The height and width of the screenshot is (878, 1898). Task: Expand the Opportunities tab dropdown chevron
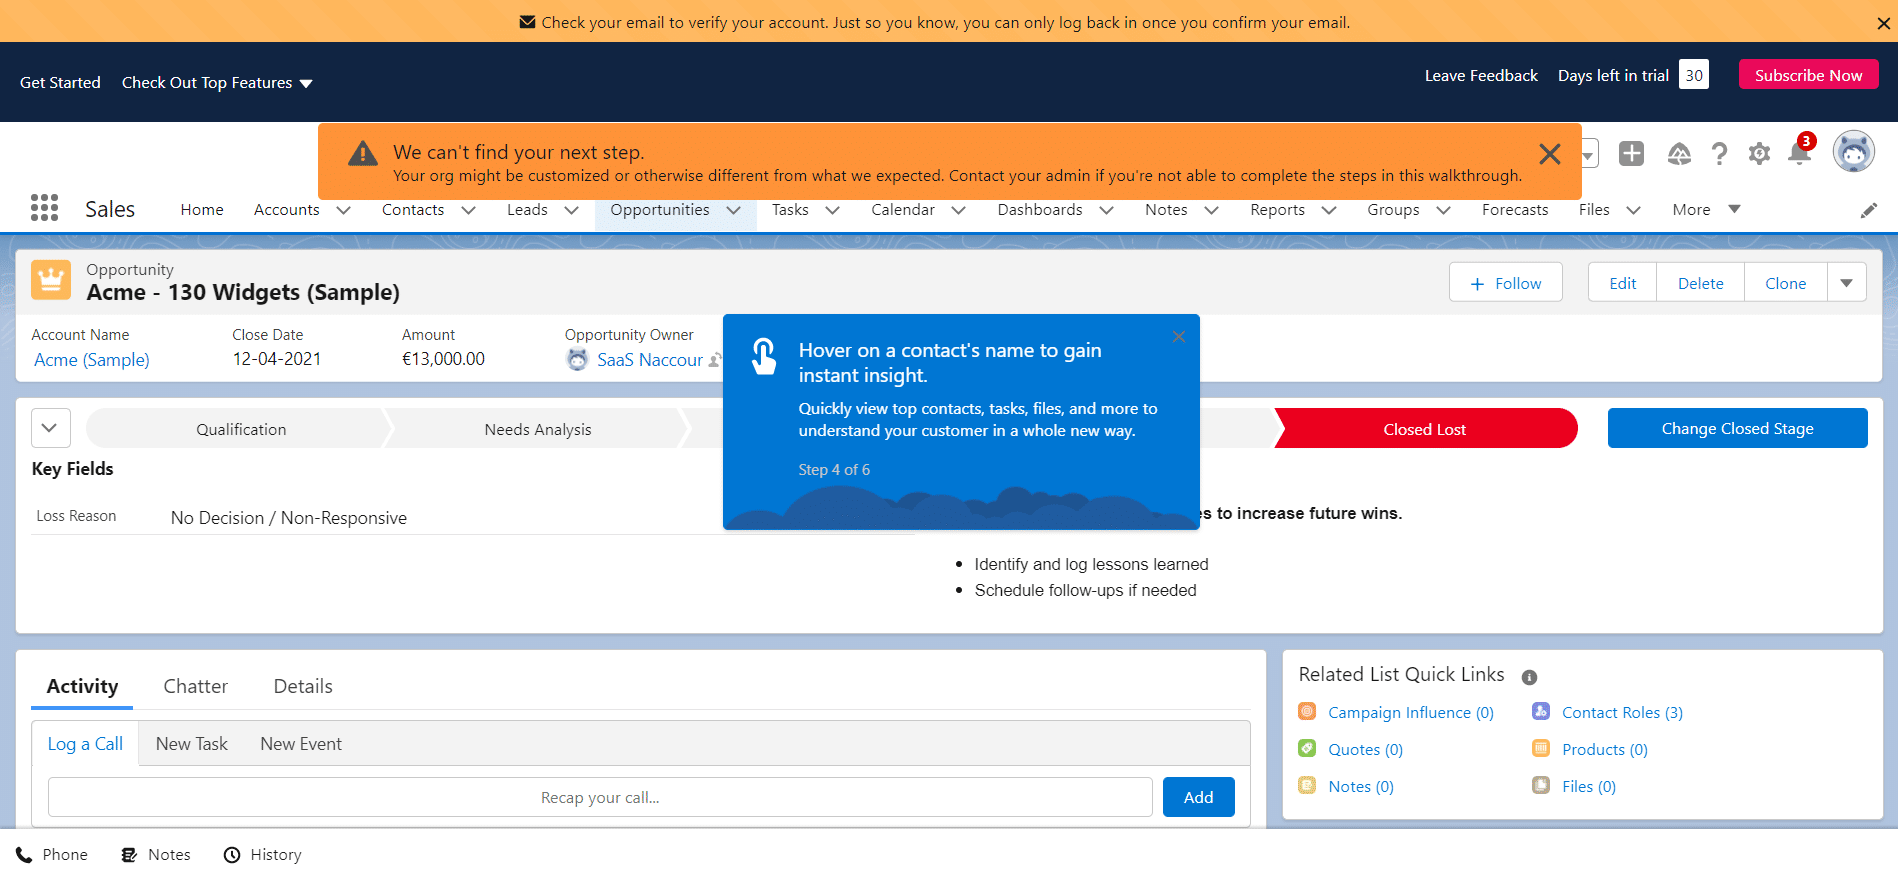pyautogui.click(x=733, y=210)
